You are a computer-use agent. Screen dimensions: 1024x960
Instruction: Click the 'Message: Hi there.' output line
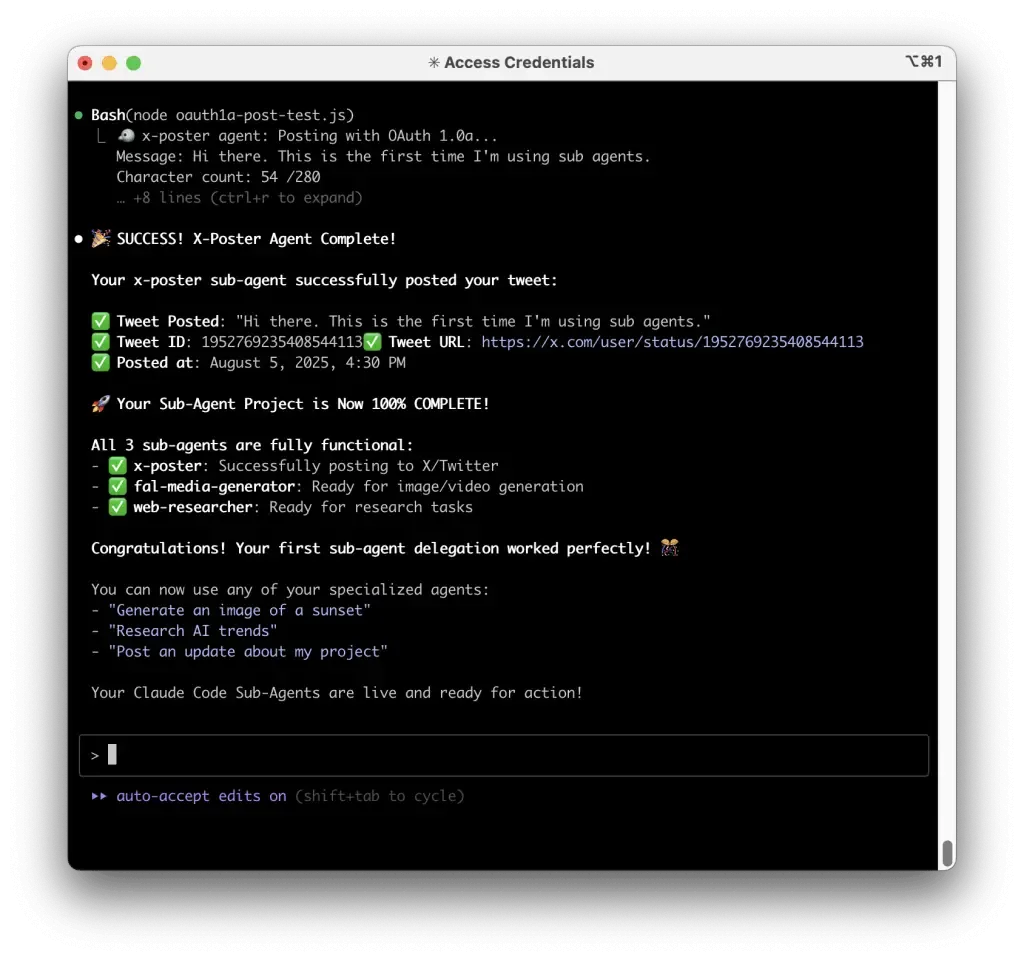point(383,157)
